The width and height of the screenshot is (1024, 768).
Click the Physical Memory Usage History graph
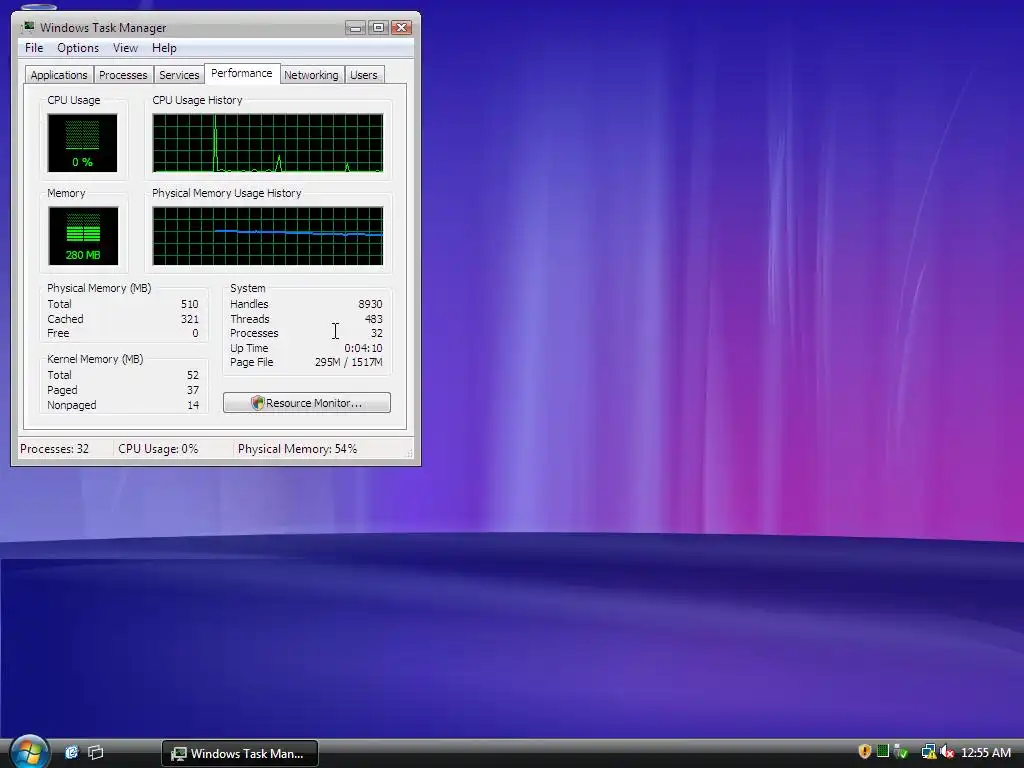pyautogui.click(x=268, y=236)
